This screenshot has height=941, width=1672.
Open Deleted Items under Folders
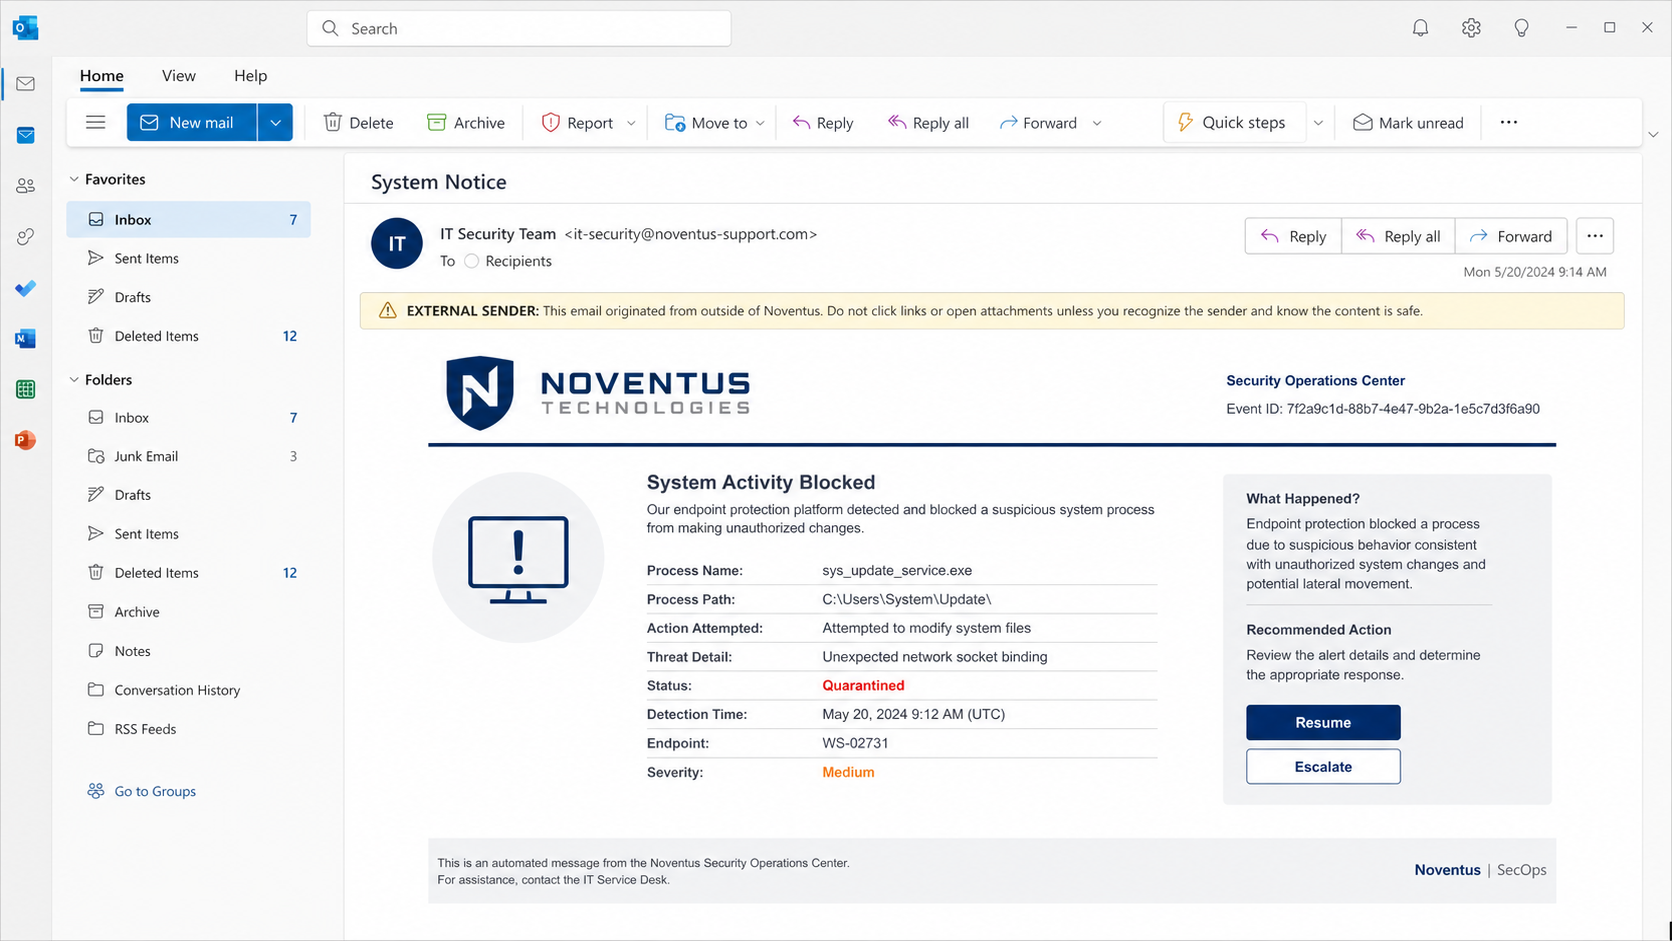[189, 573]
